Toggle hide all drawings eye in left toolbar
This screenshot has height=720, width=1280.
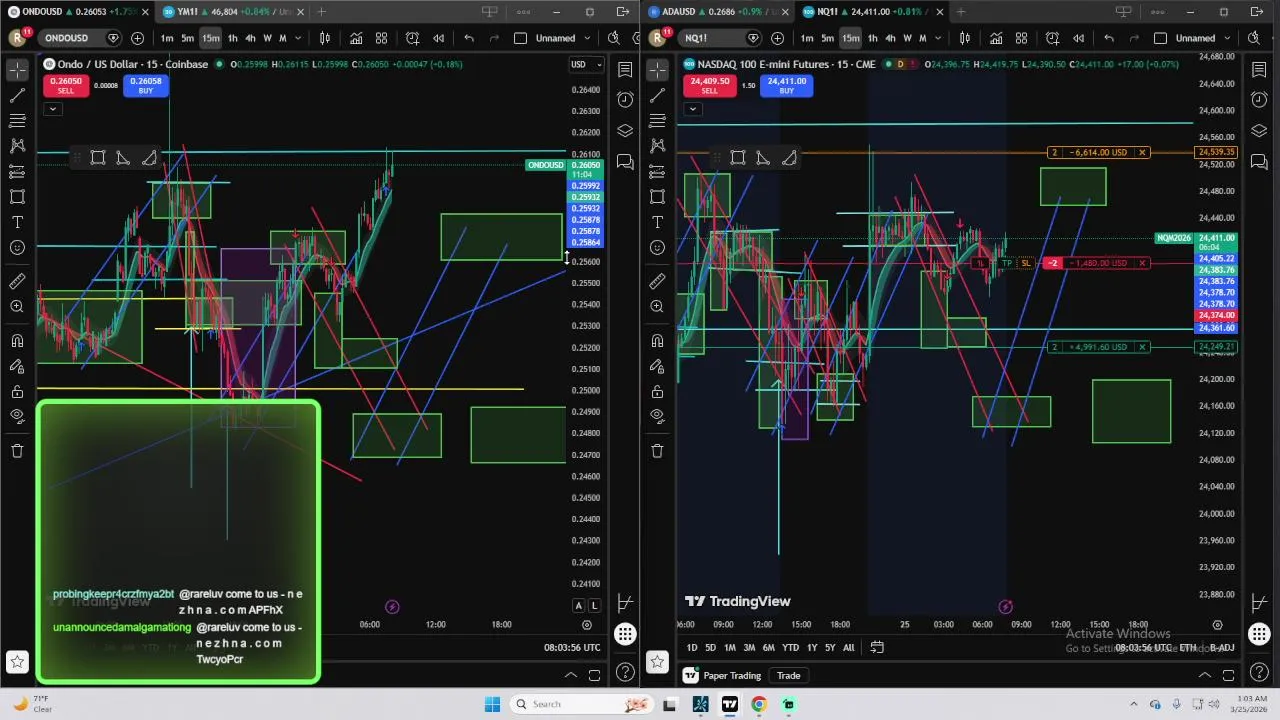(x=17, y=416)
